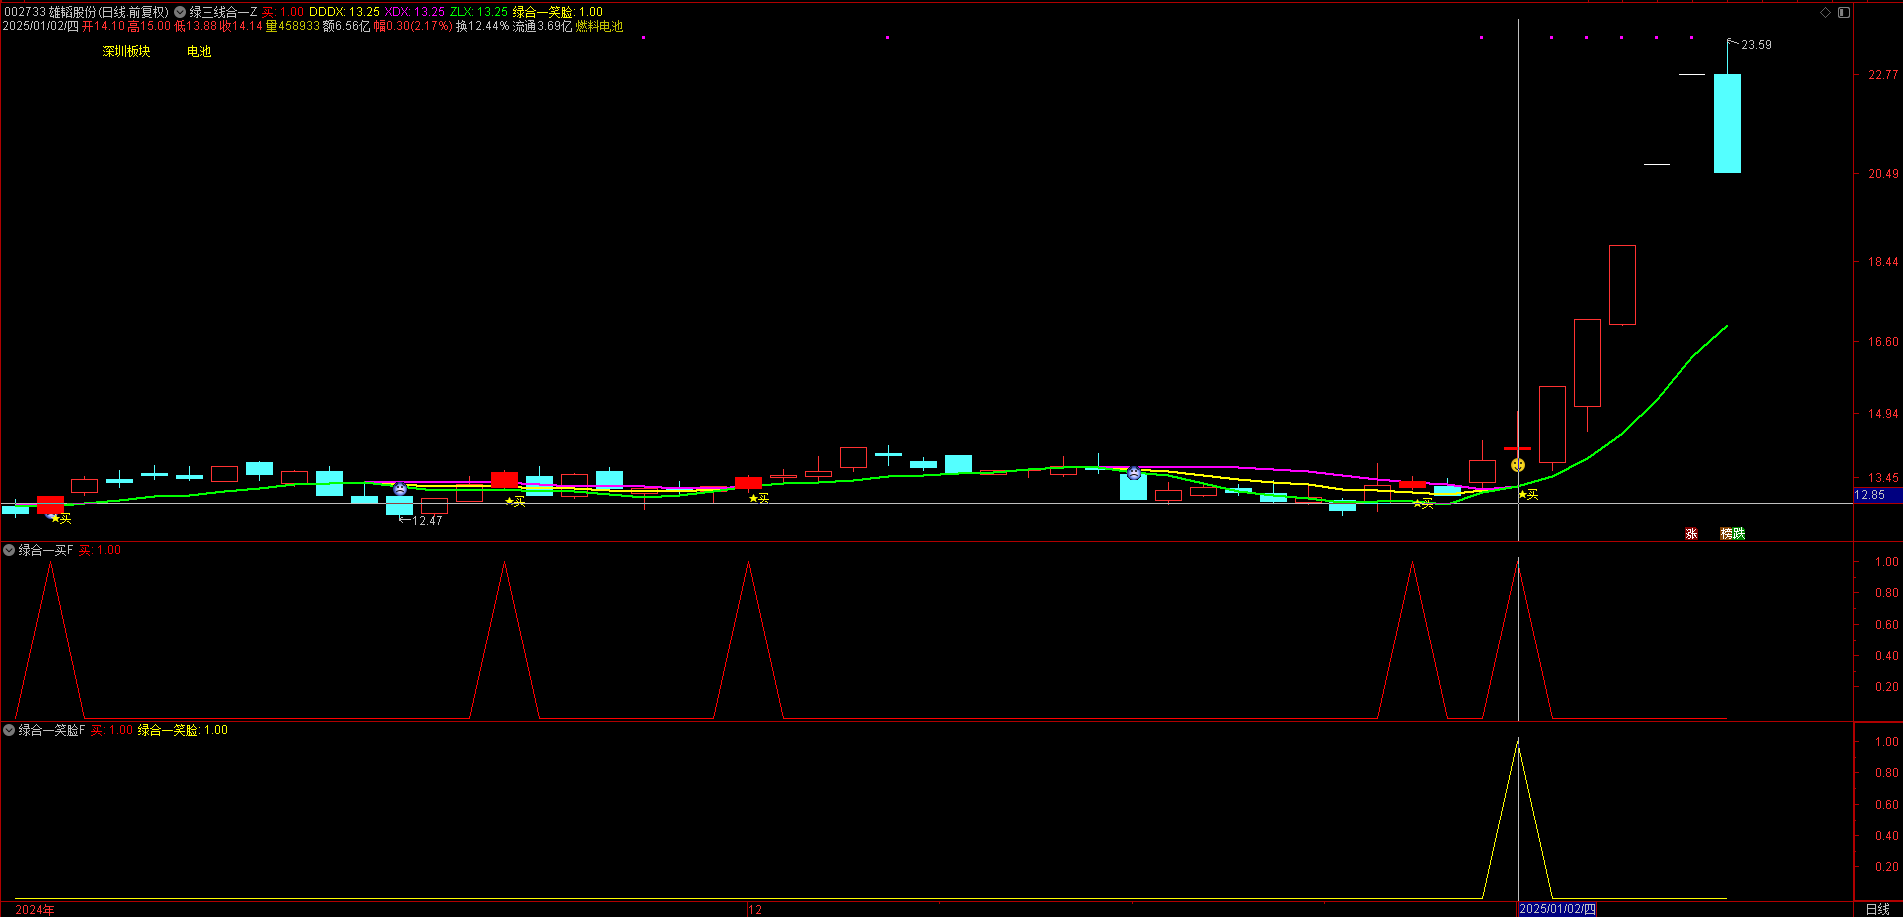The width and height of the screenshot is (1903, 917).
Task: Click the blue face icon near 12.47 low
Action: pyautogui.click(x=400, y=489)
